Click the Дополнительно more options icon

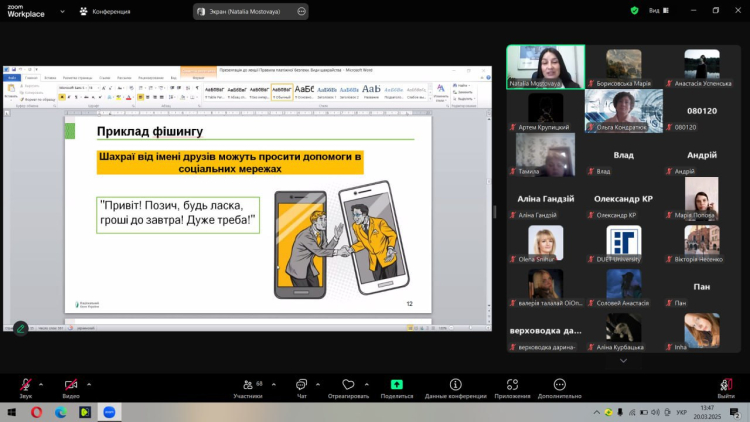559,386
